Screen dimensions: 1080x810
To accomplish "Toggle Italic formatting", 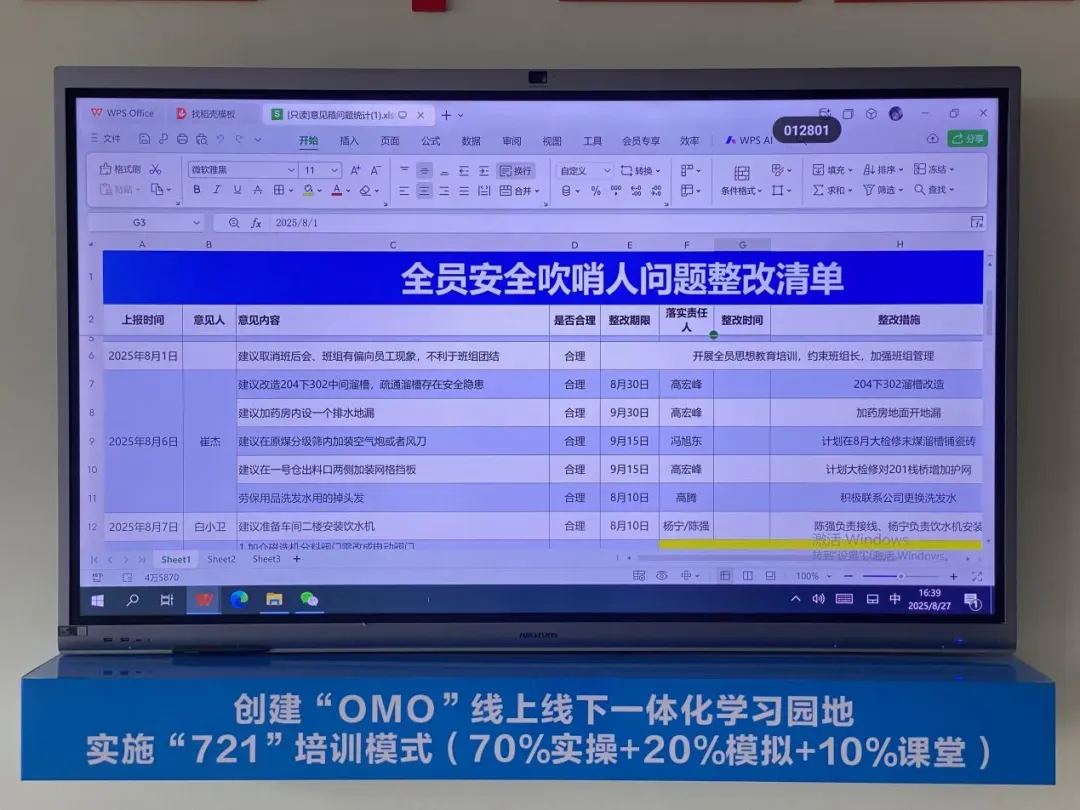I will click(x=216, y=190).
